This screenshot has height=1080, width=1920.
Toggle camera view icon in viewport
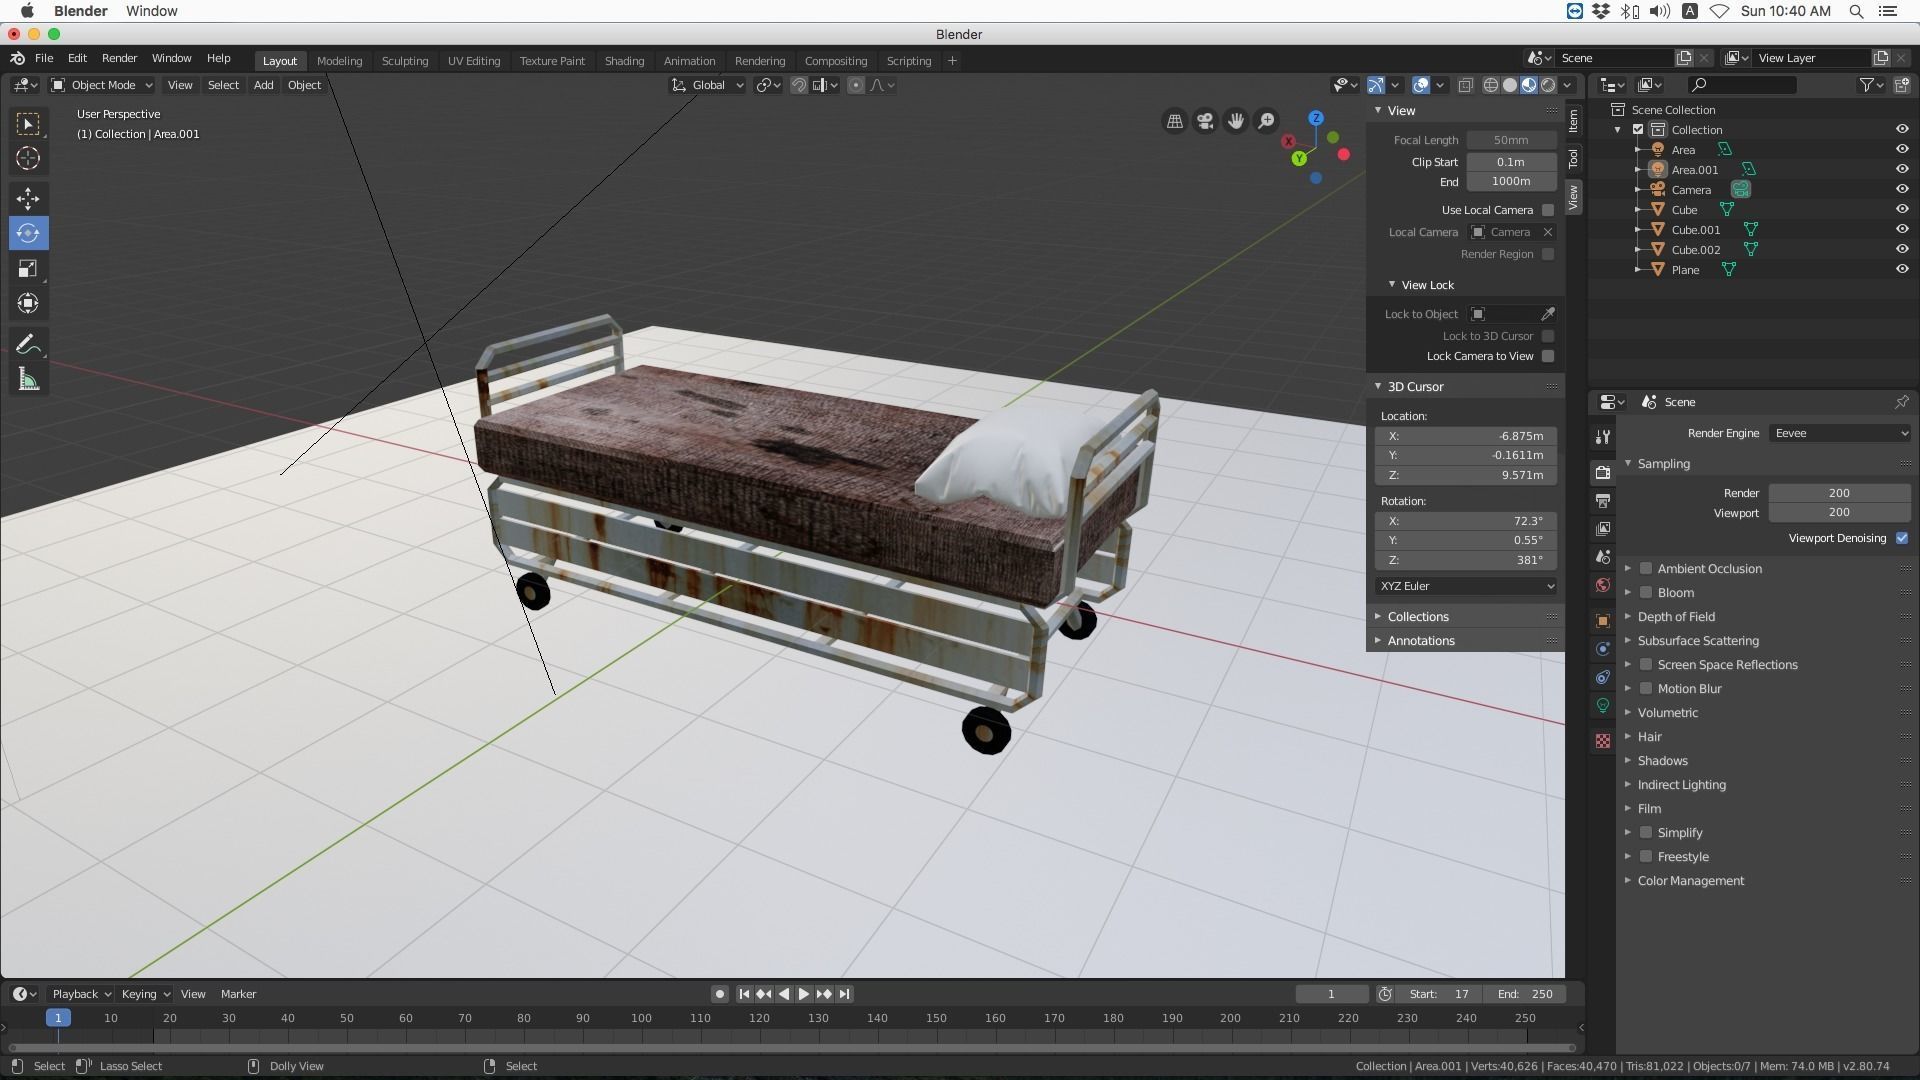click(x=1205, y=121)
